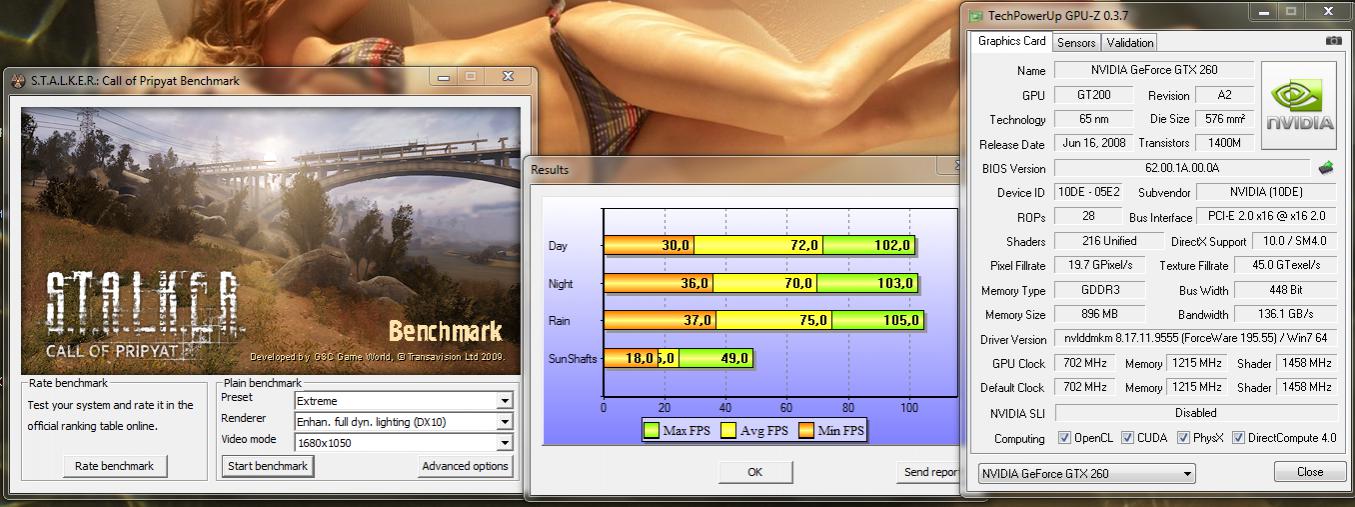
Task: Click the SunShafts max FPS bar 49,0
Action: point(715,358)
